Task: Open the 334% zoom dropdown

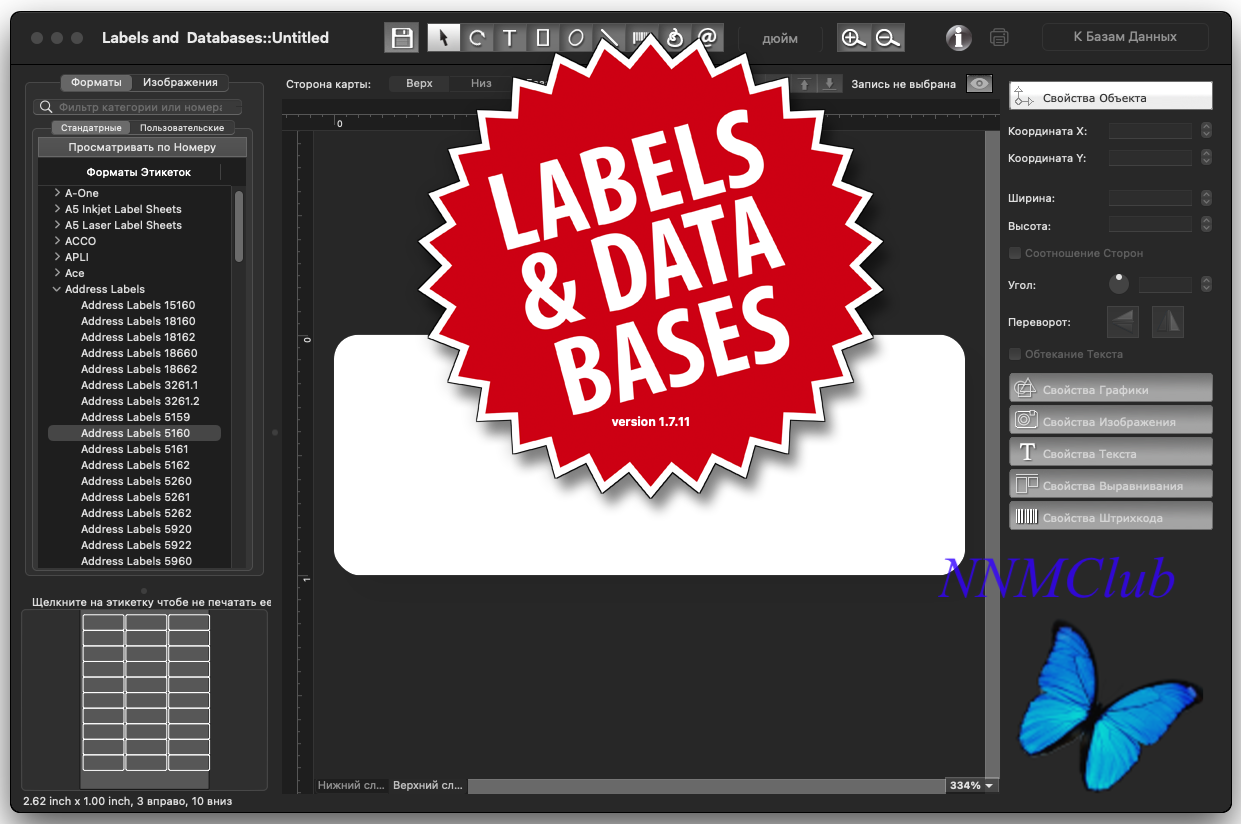Action: (972, 786)
